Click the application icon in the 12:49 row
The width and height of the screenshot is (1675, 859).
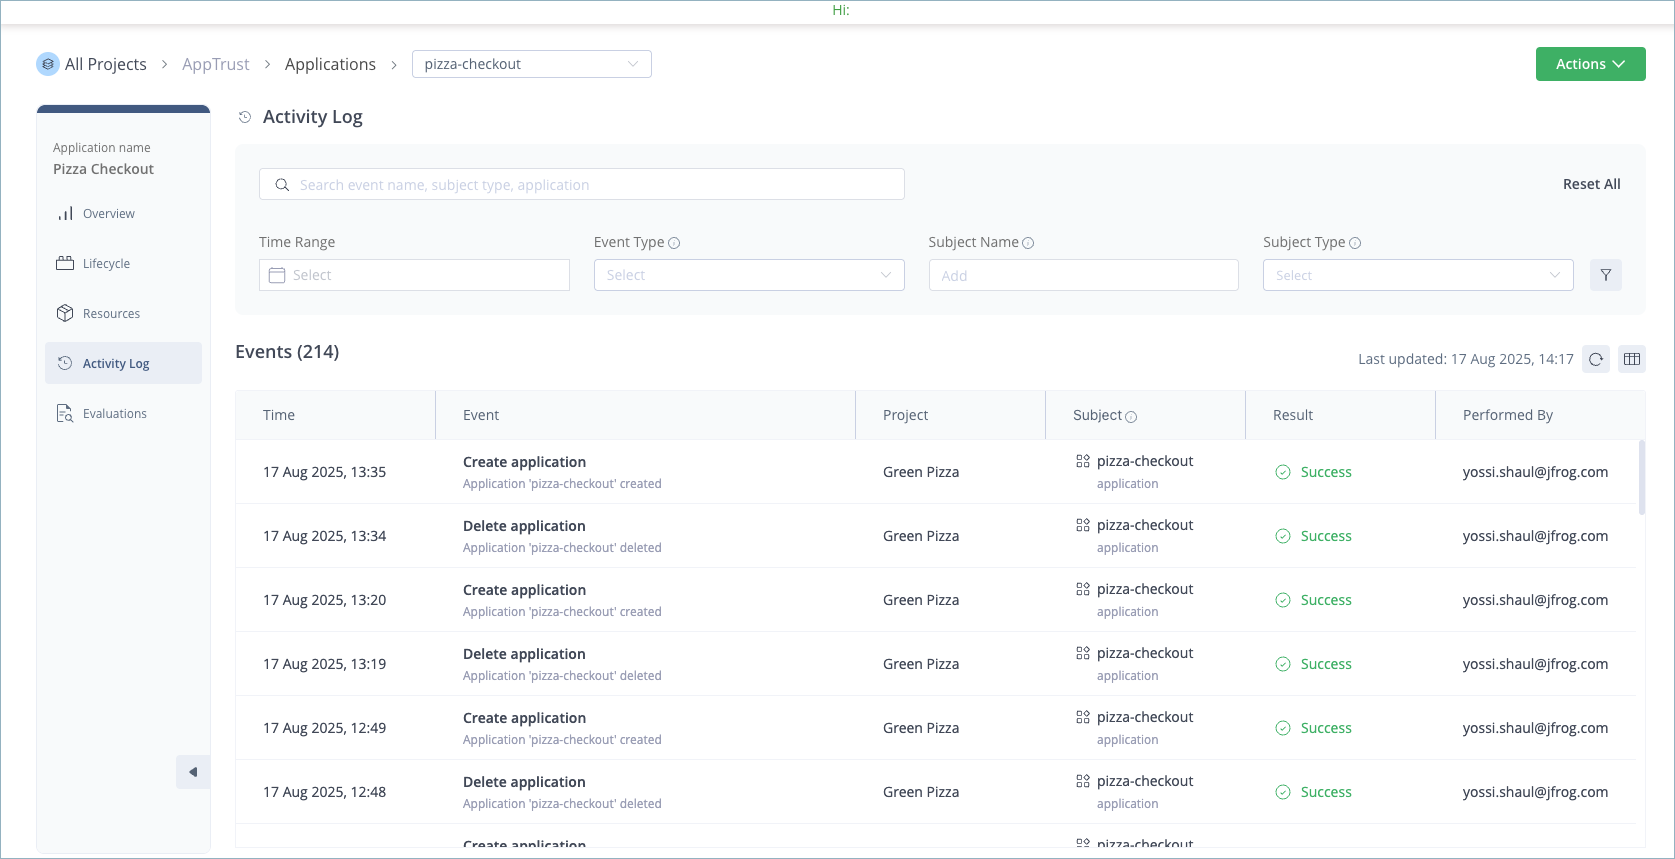[1083, 717]
